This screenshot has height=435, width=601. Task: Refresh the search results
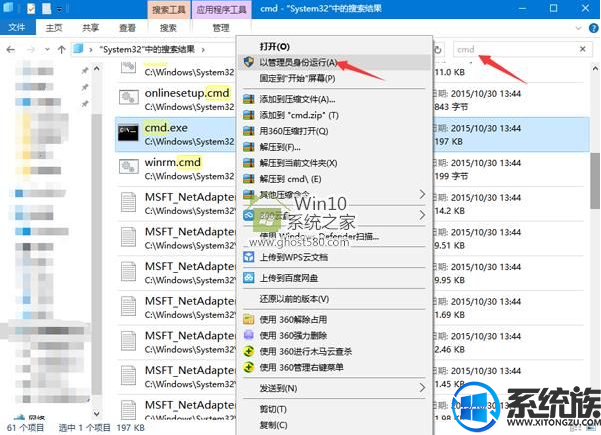point(438,49)
